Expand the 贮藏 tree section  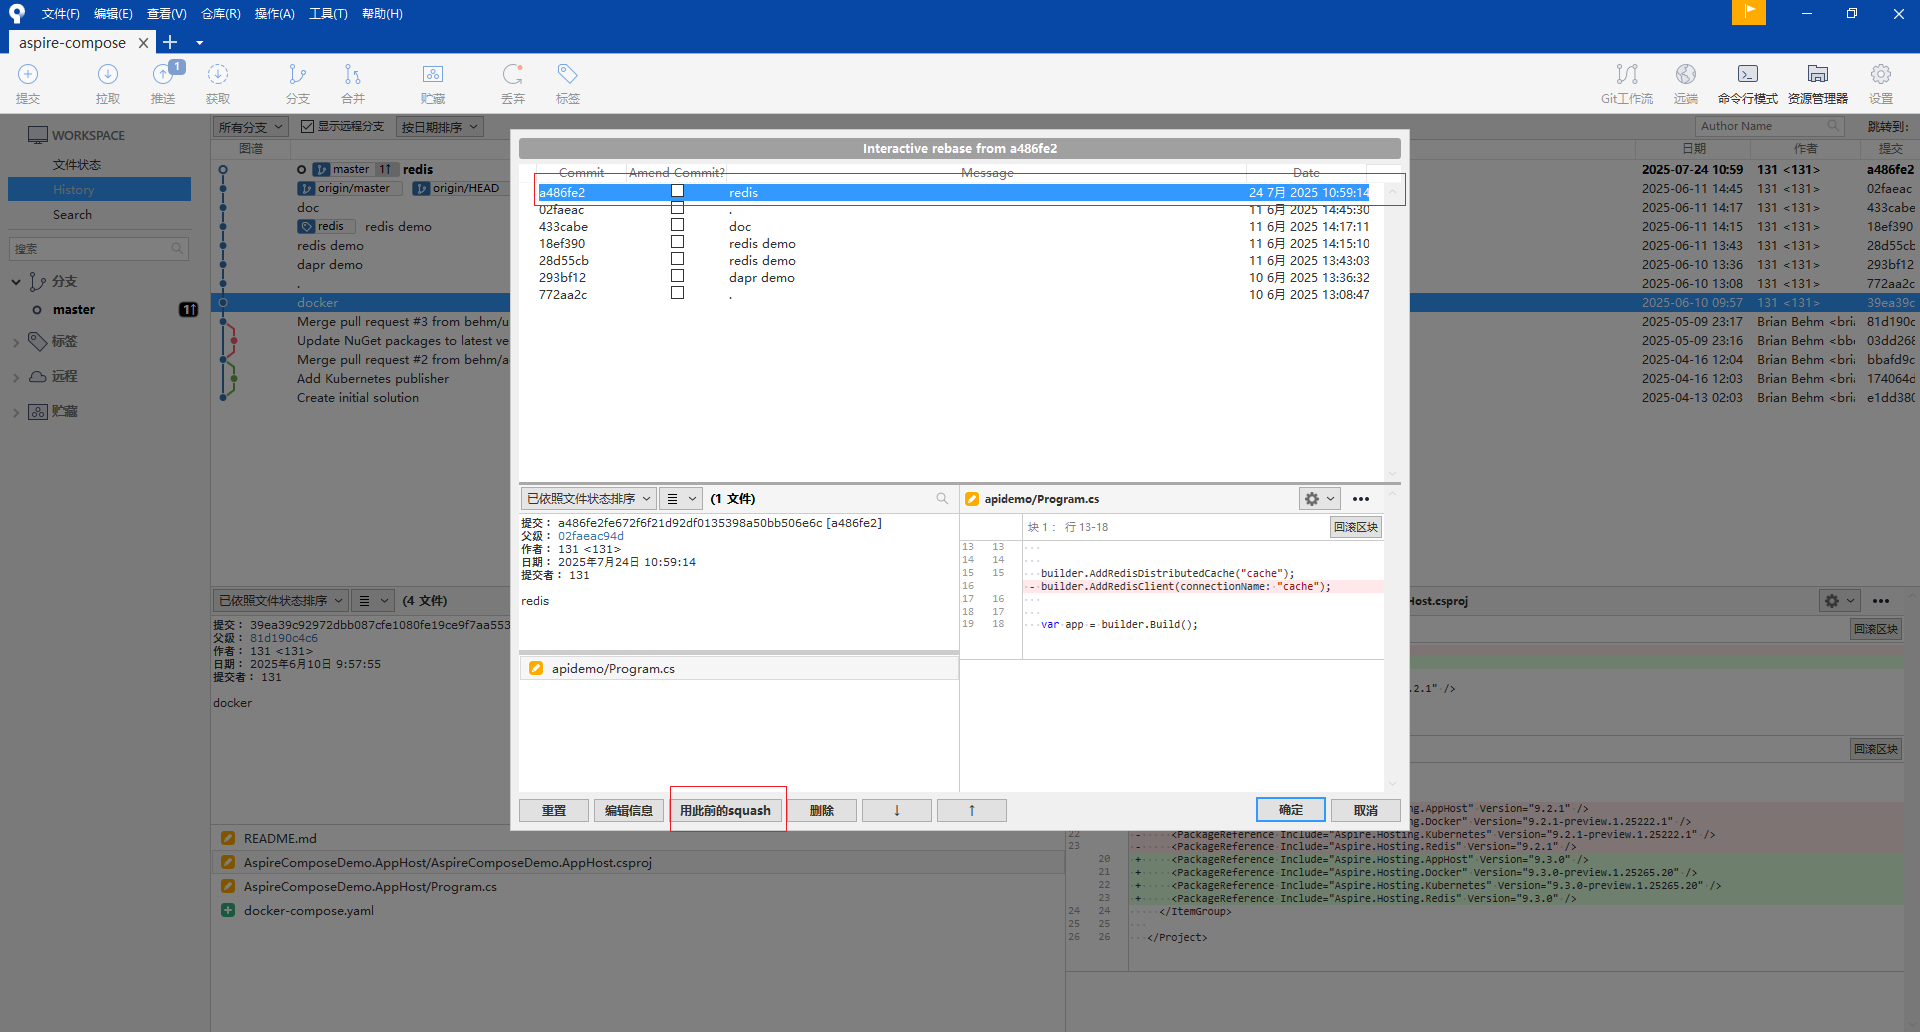pyautogui.click(x=16, y=412)
